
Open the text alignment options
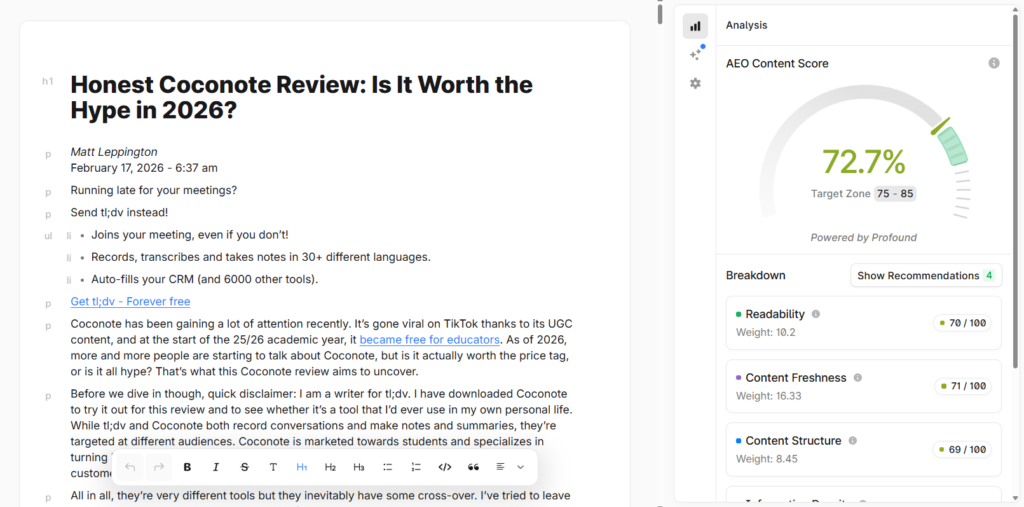tap(501, 467)
